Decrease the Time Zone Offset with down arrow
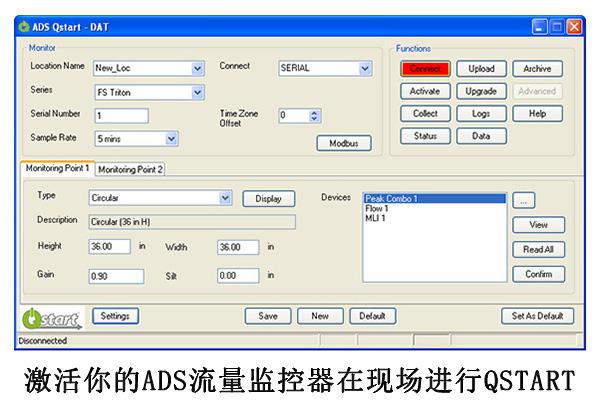The width and height of the screenshot is (600, 407). pyautogui.click(x=314, y=119)
